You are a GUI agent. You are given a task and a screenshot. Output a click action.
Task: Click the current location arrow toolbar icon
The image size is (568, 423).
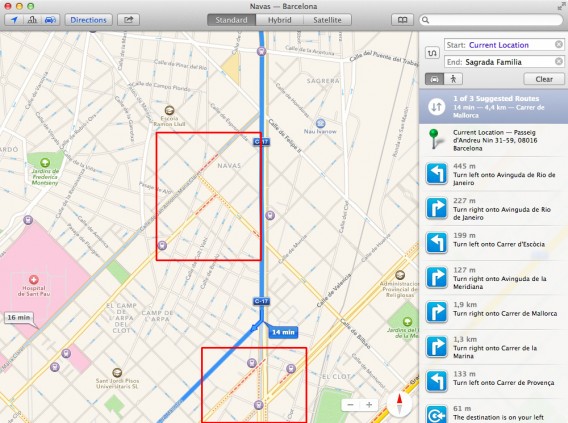(14, 20)
